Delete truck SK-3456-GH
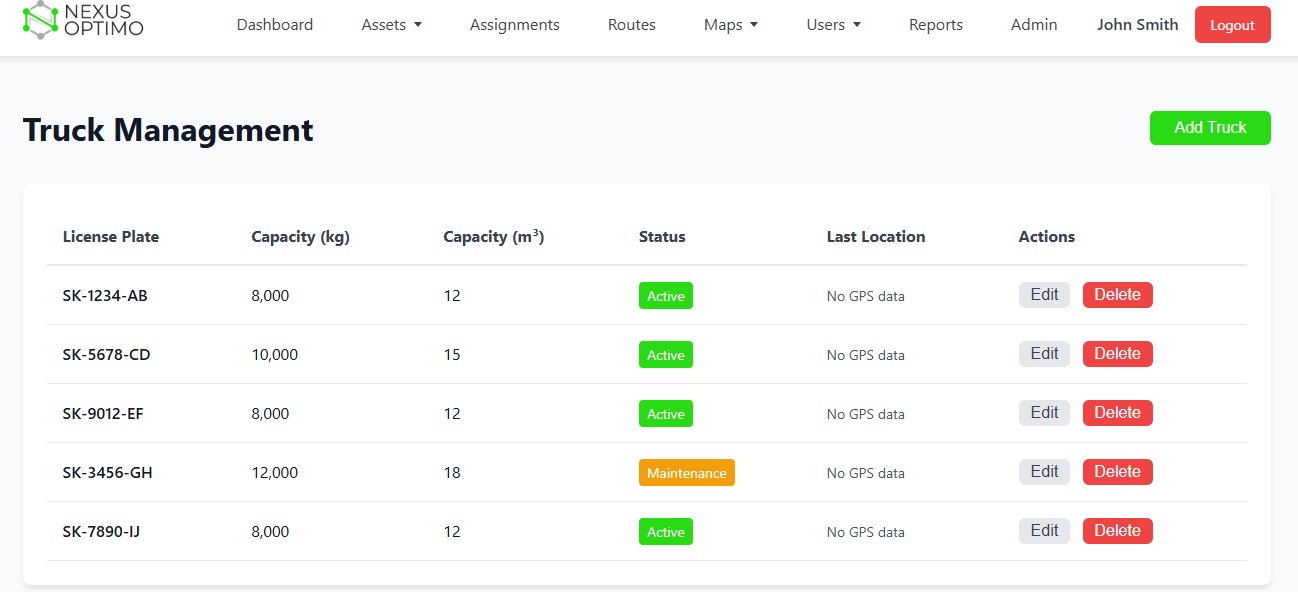The image size is (1298, 592). (1118, 472)
